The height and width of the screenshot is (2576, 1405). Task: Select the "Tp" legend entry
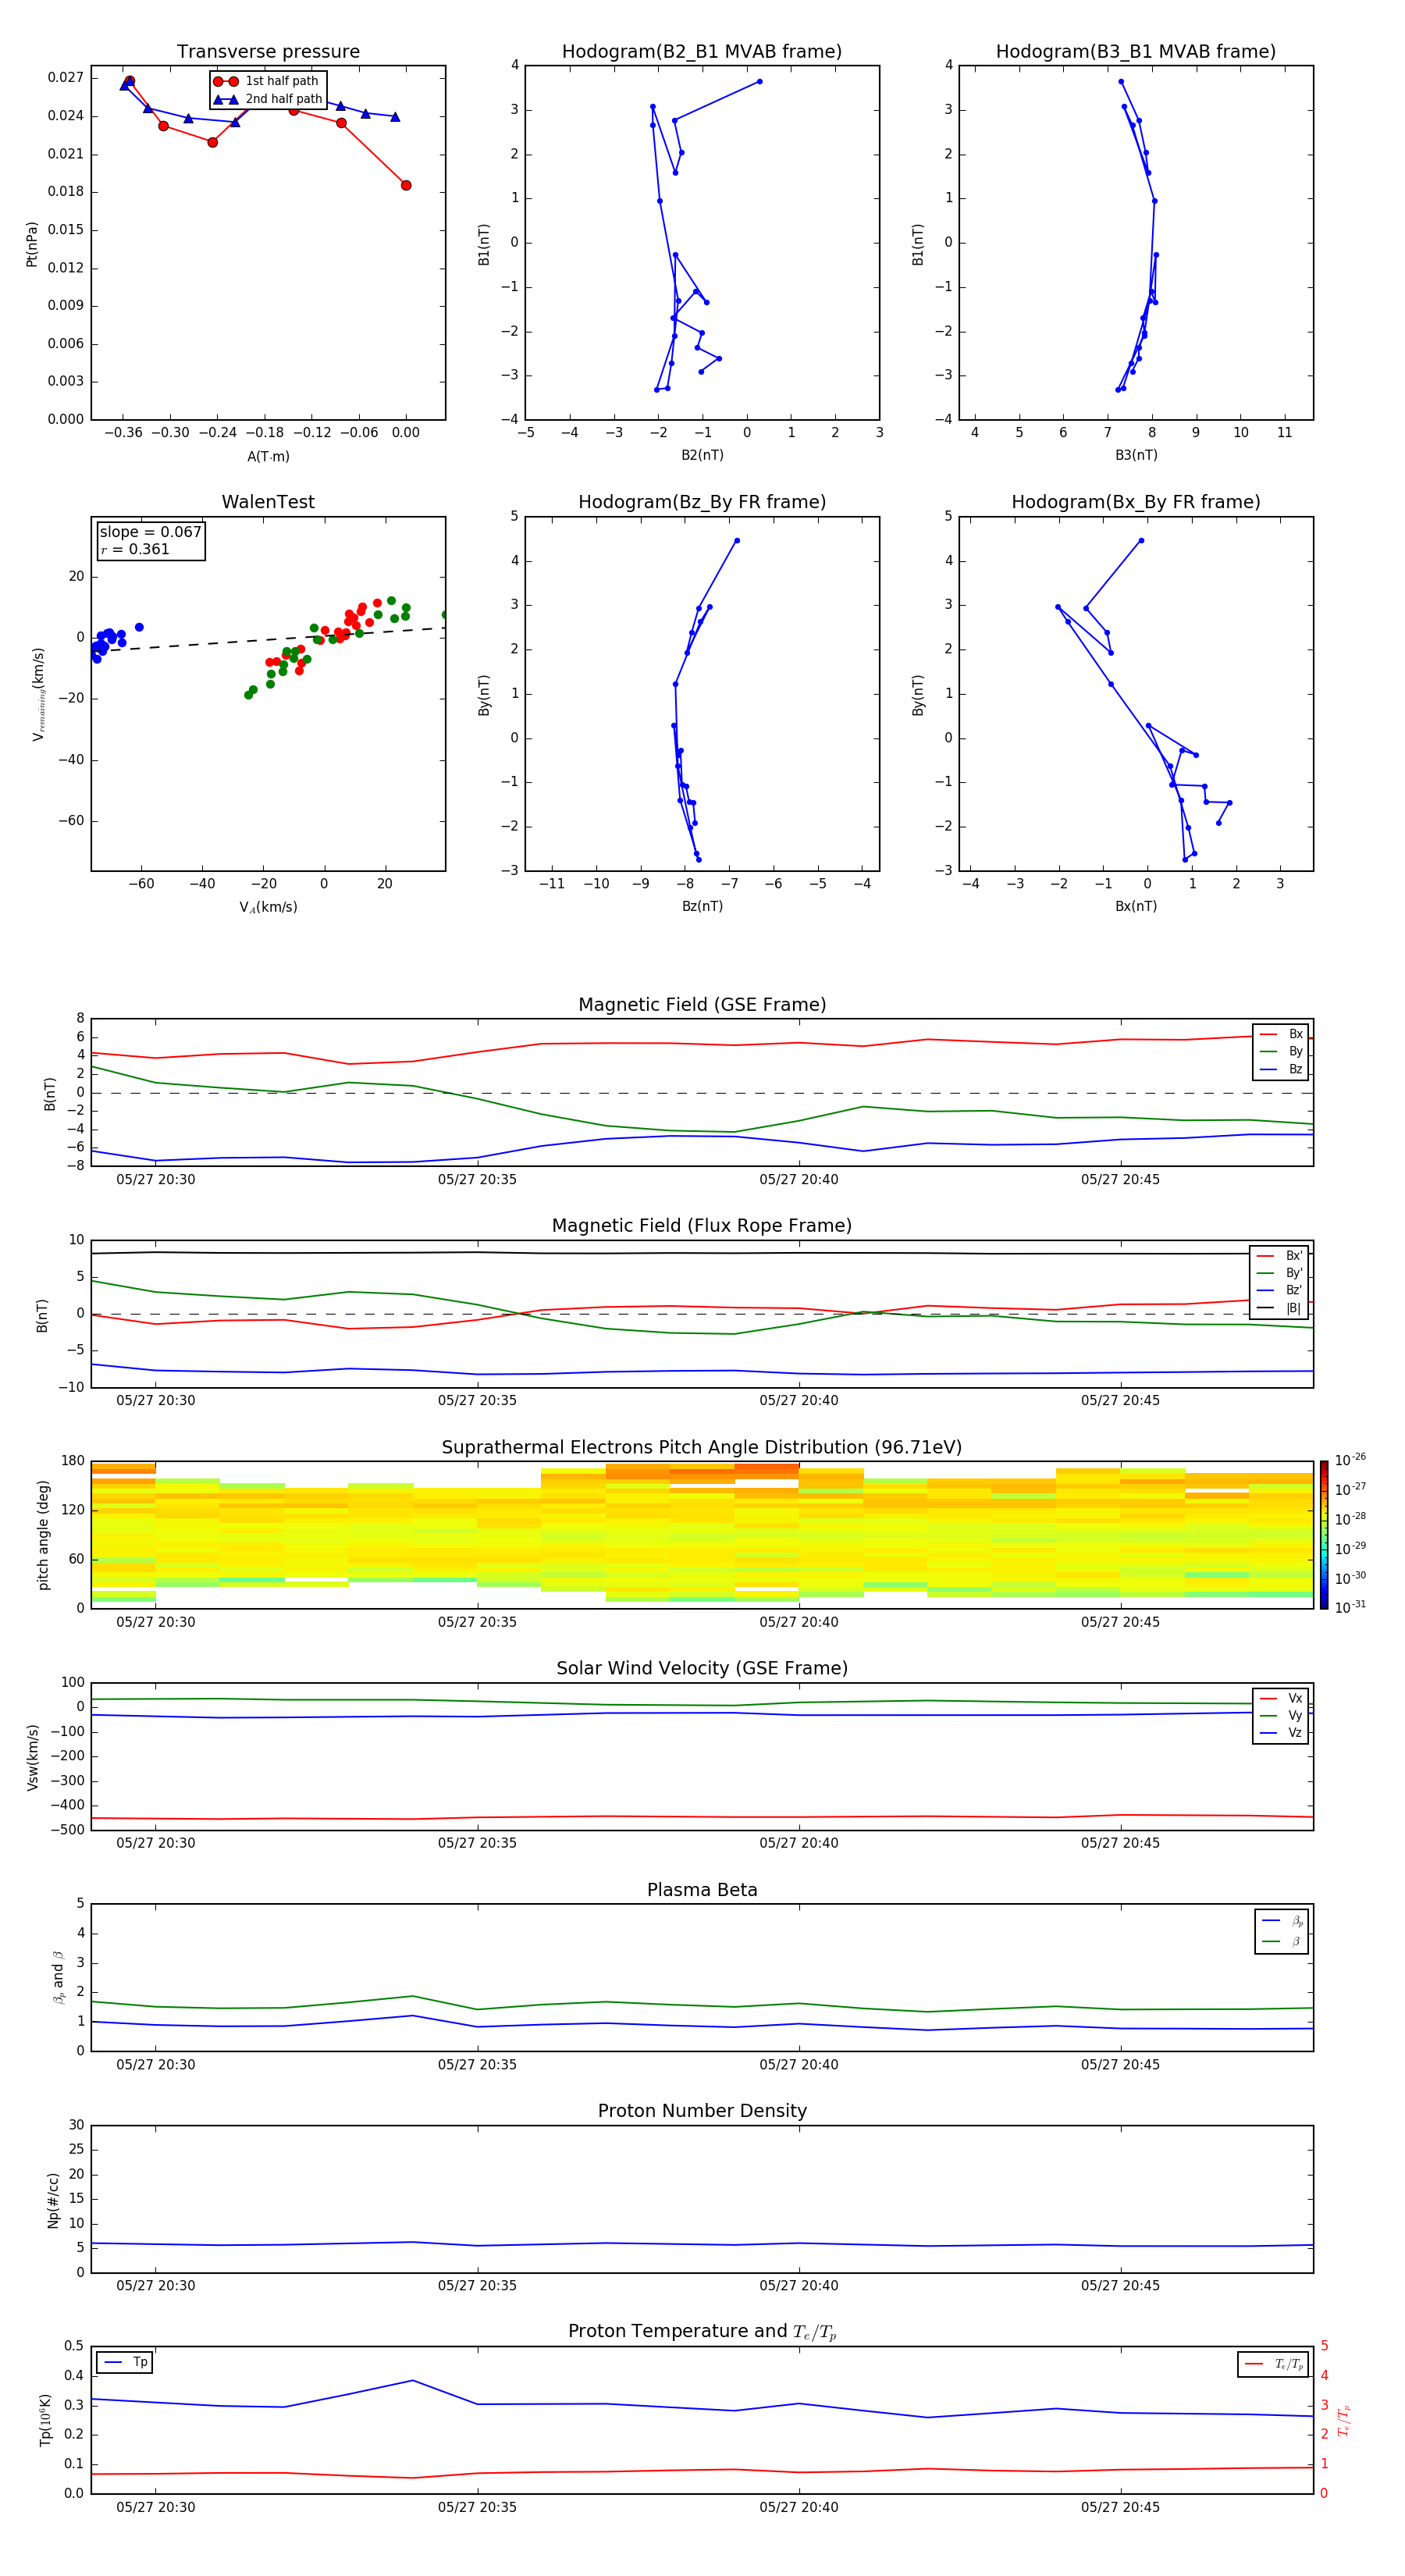tap(125, 2362)
